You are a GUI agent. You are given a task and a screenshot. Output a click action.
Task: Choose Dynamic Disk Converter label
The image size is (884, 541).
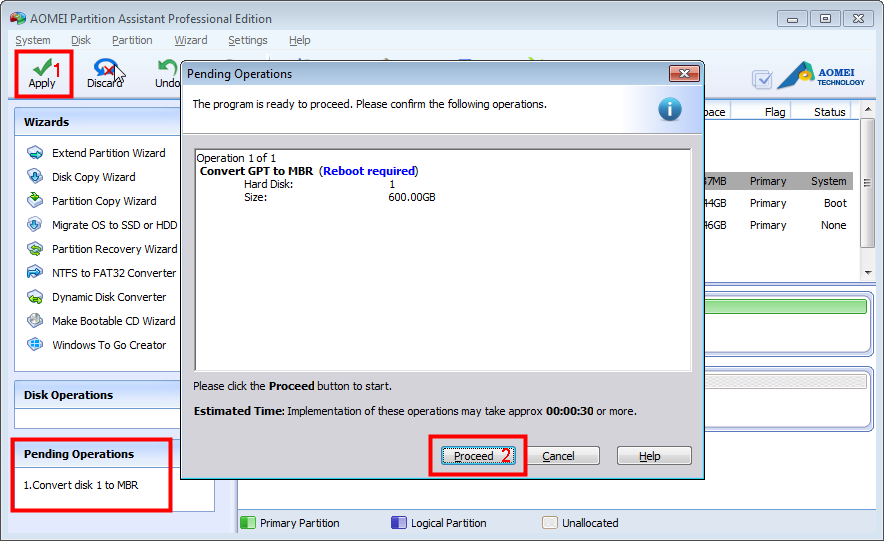[109, 297]
